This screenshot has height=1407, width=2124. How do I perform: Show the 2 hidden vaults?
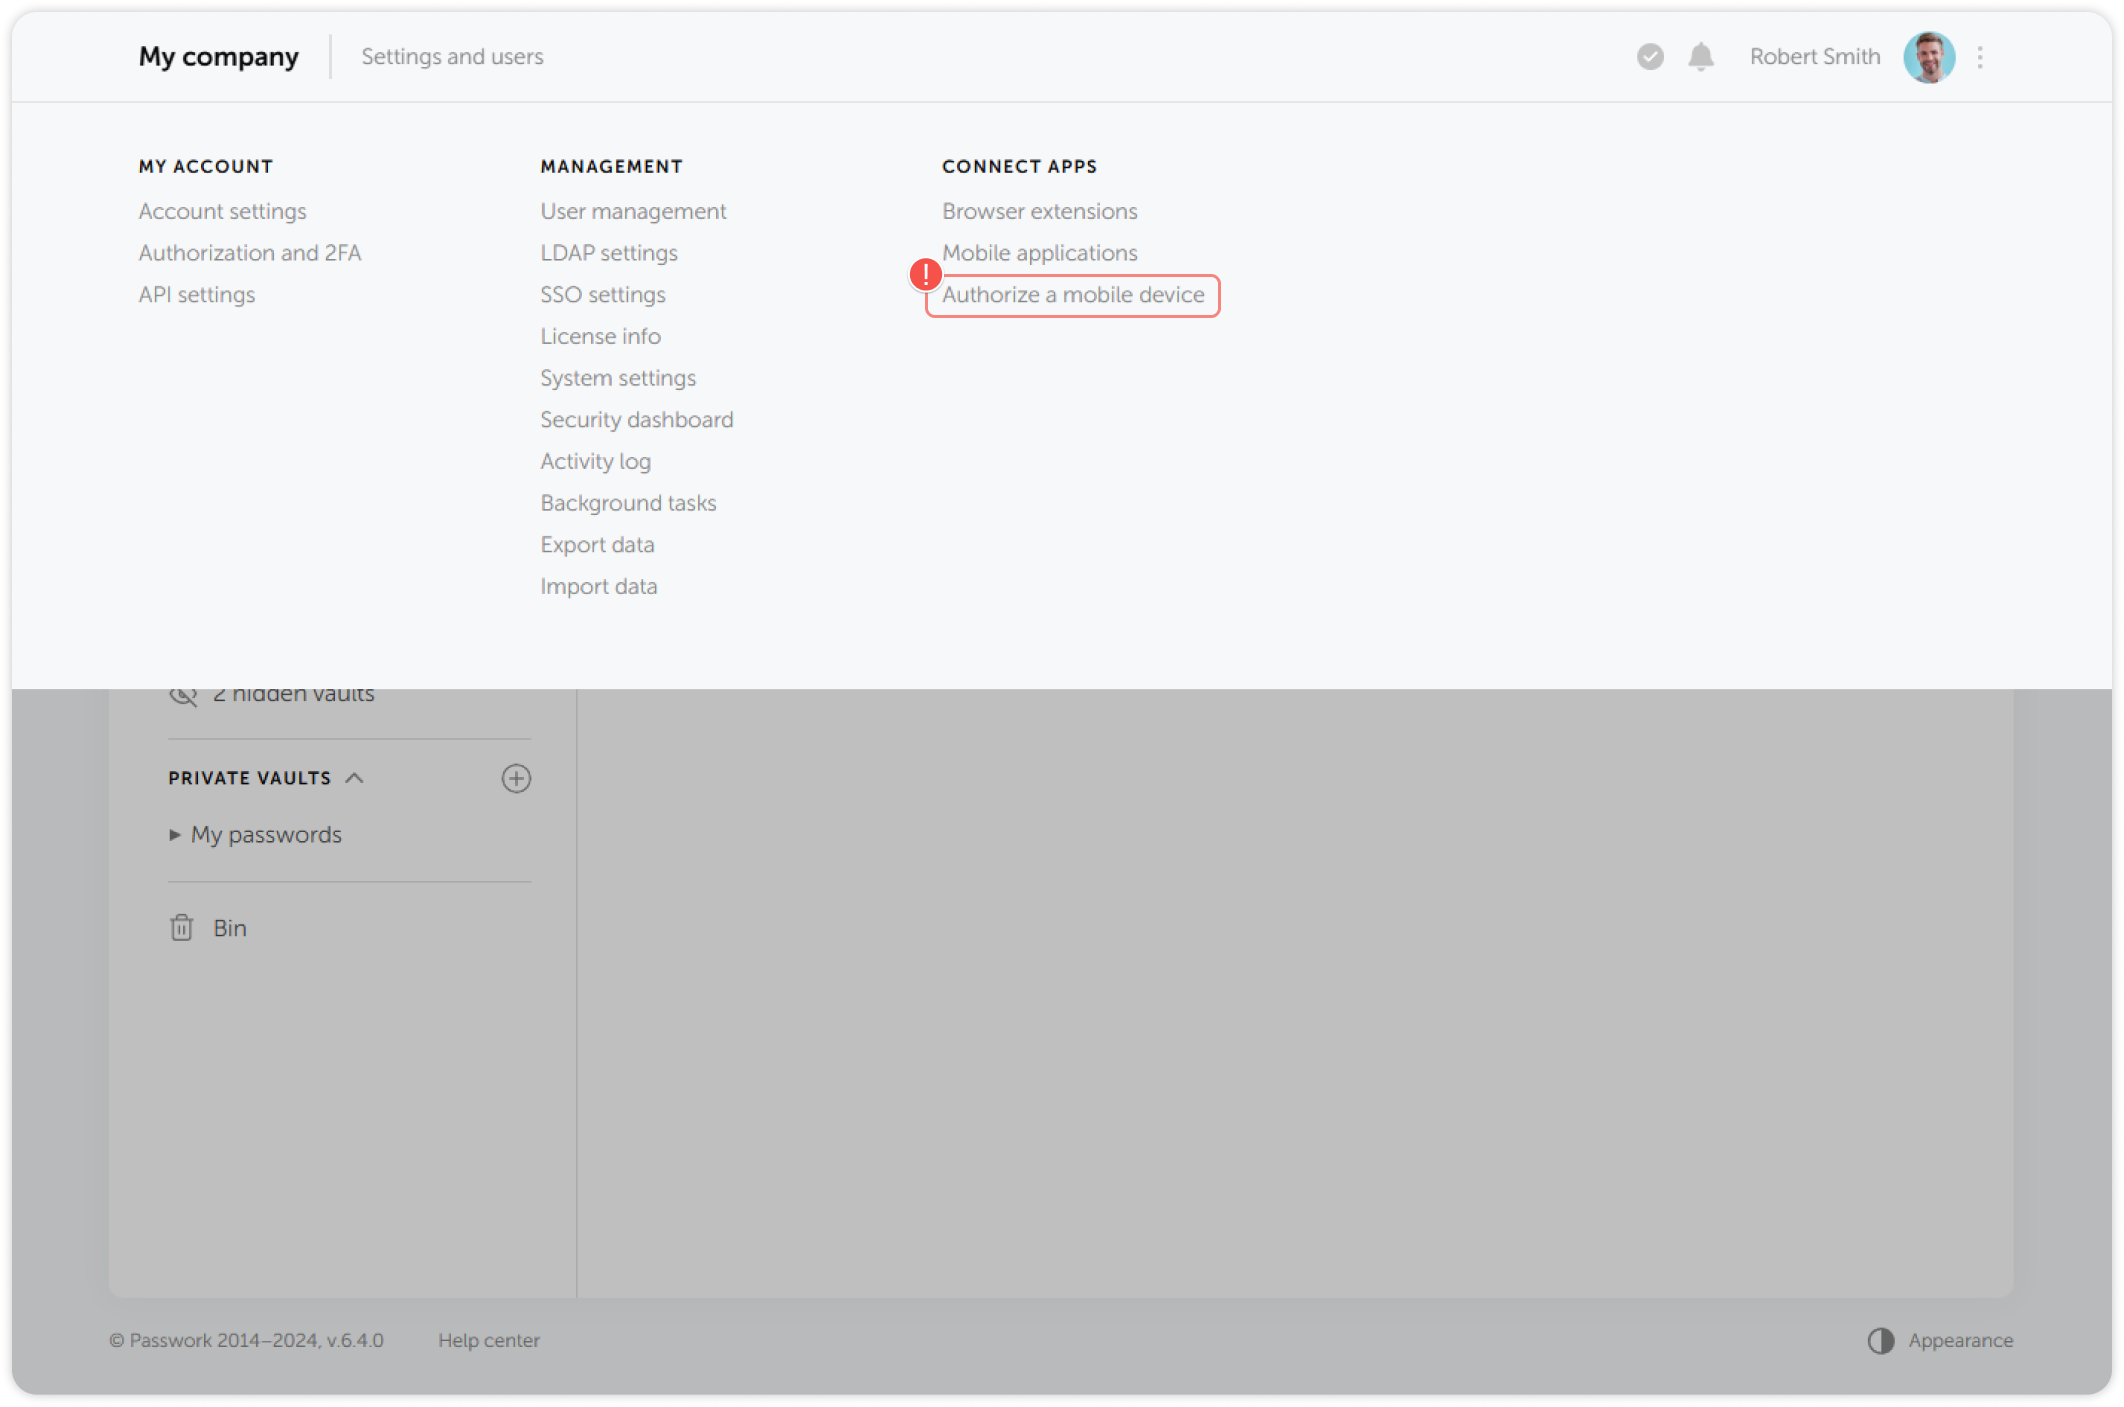tap(294, 693)
